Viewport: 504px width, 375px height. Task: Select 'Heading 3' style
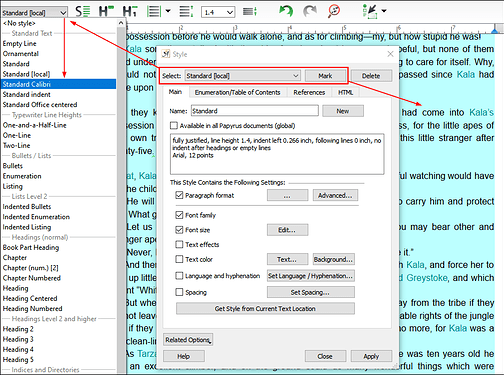coord(58,339)
